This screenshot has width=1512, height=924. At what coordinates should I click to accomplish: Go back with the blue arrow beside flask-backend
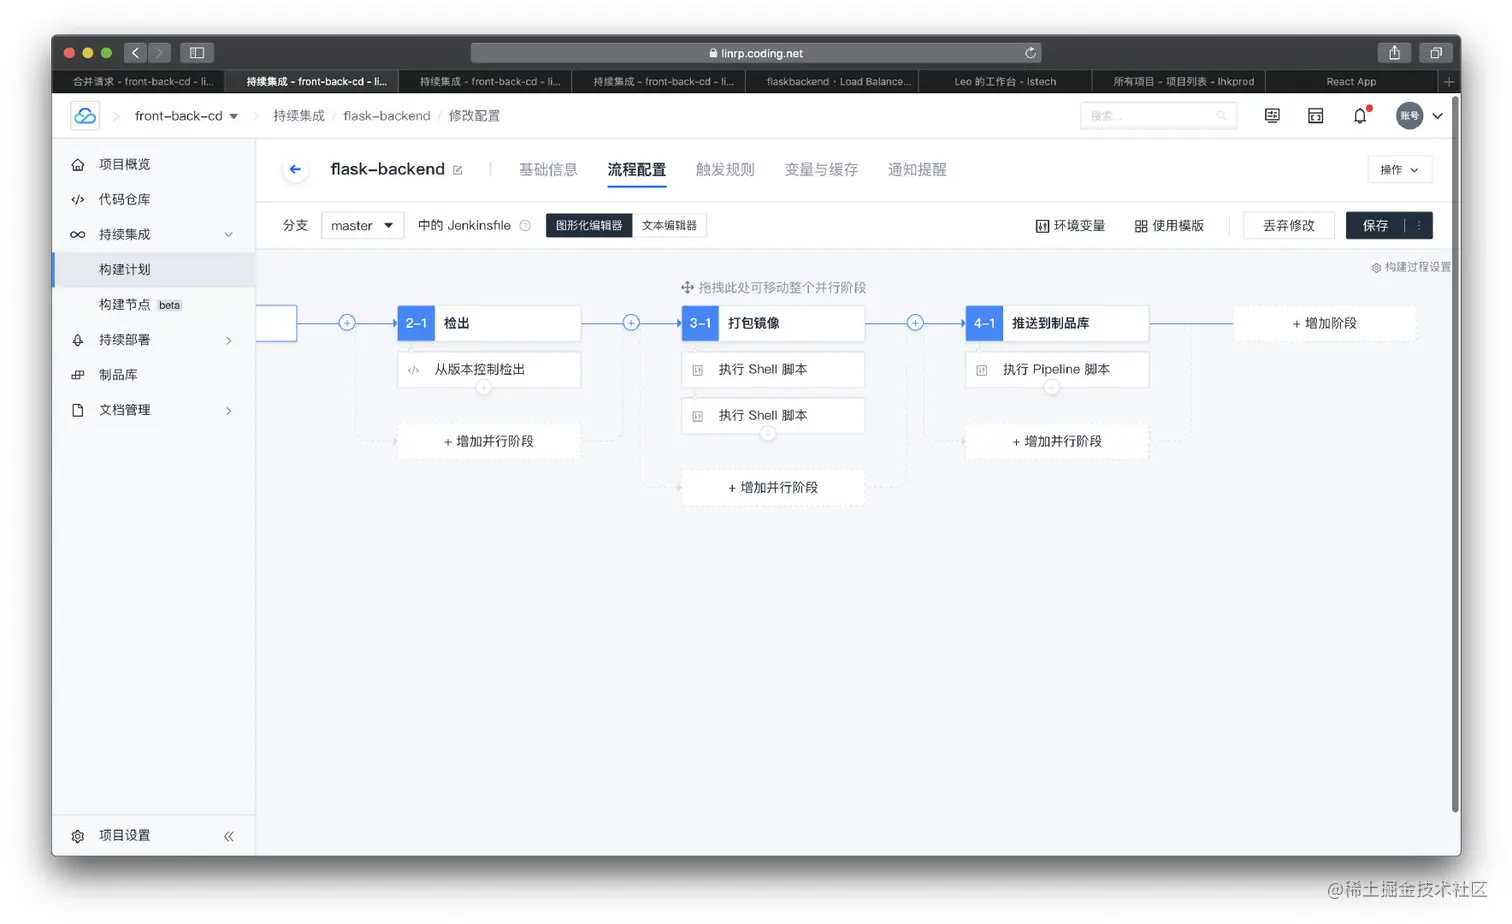point(295,169)
